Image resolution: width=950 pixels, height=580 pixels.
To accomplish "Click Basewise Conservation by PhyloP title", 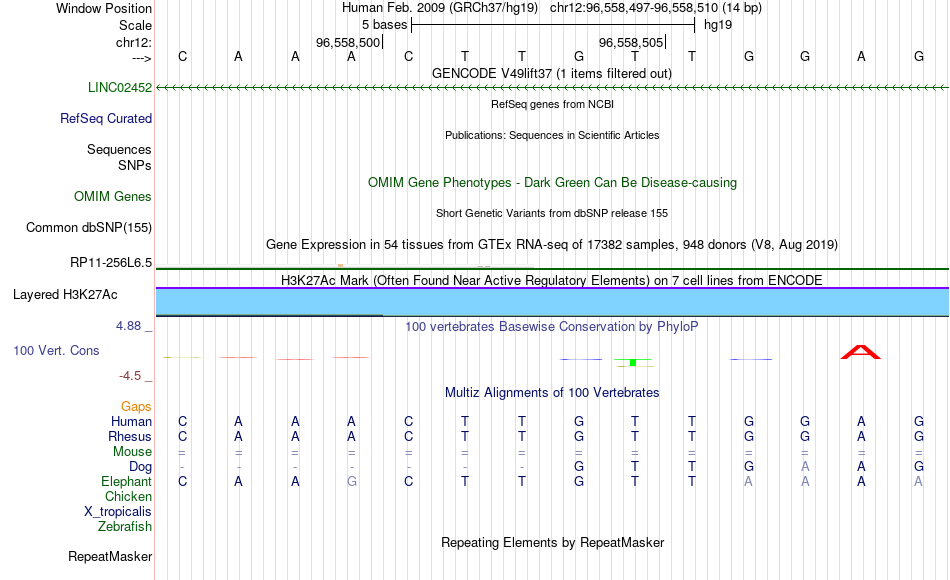I will tap(552, 327).
